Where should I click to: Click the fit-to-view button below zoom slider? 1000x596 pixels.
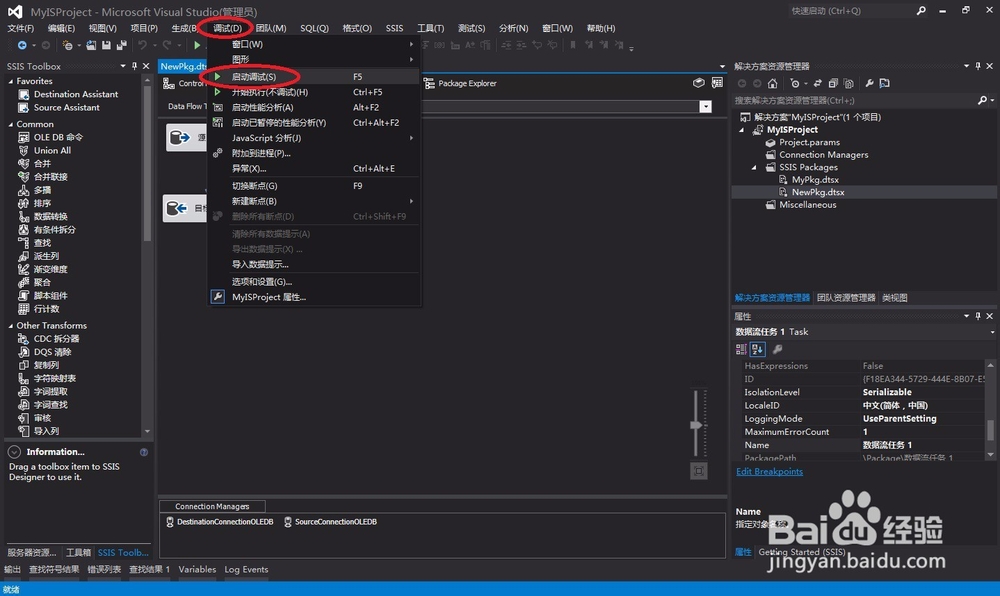[x=699, y=471]
